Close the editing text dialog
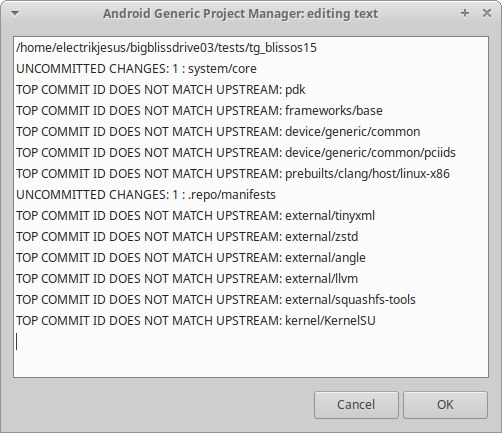The height and width of the screenshot is (433, 502). [487, 13]
